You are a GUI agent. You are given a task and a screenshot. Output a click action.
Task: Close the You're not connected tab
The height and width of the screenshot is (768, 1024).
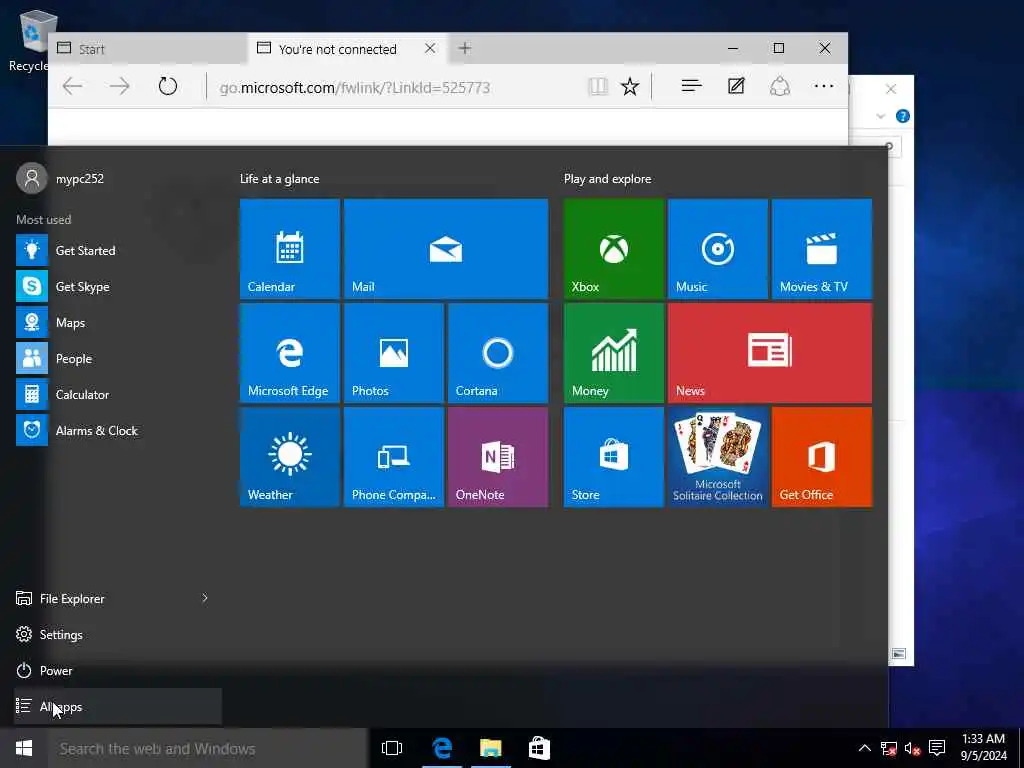(x=430, y=48)
